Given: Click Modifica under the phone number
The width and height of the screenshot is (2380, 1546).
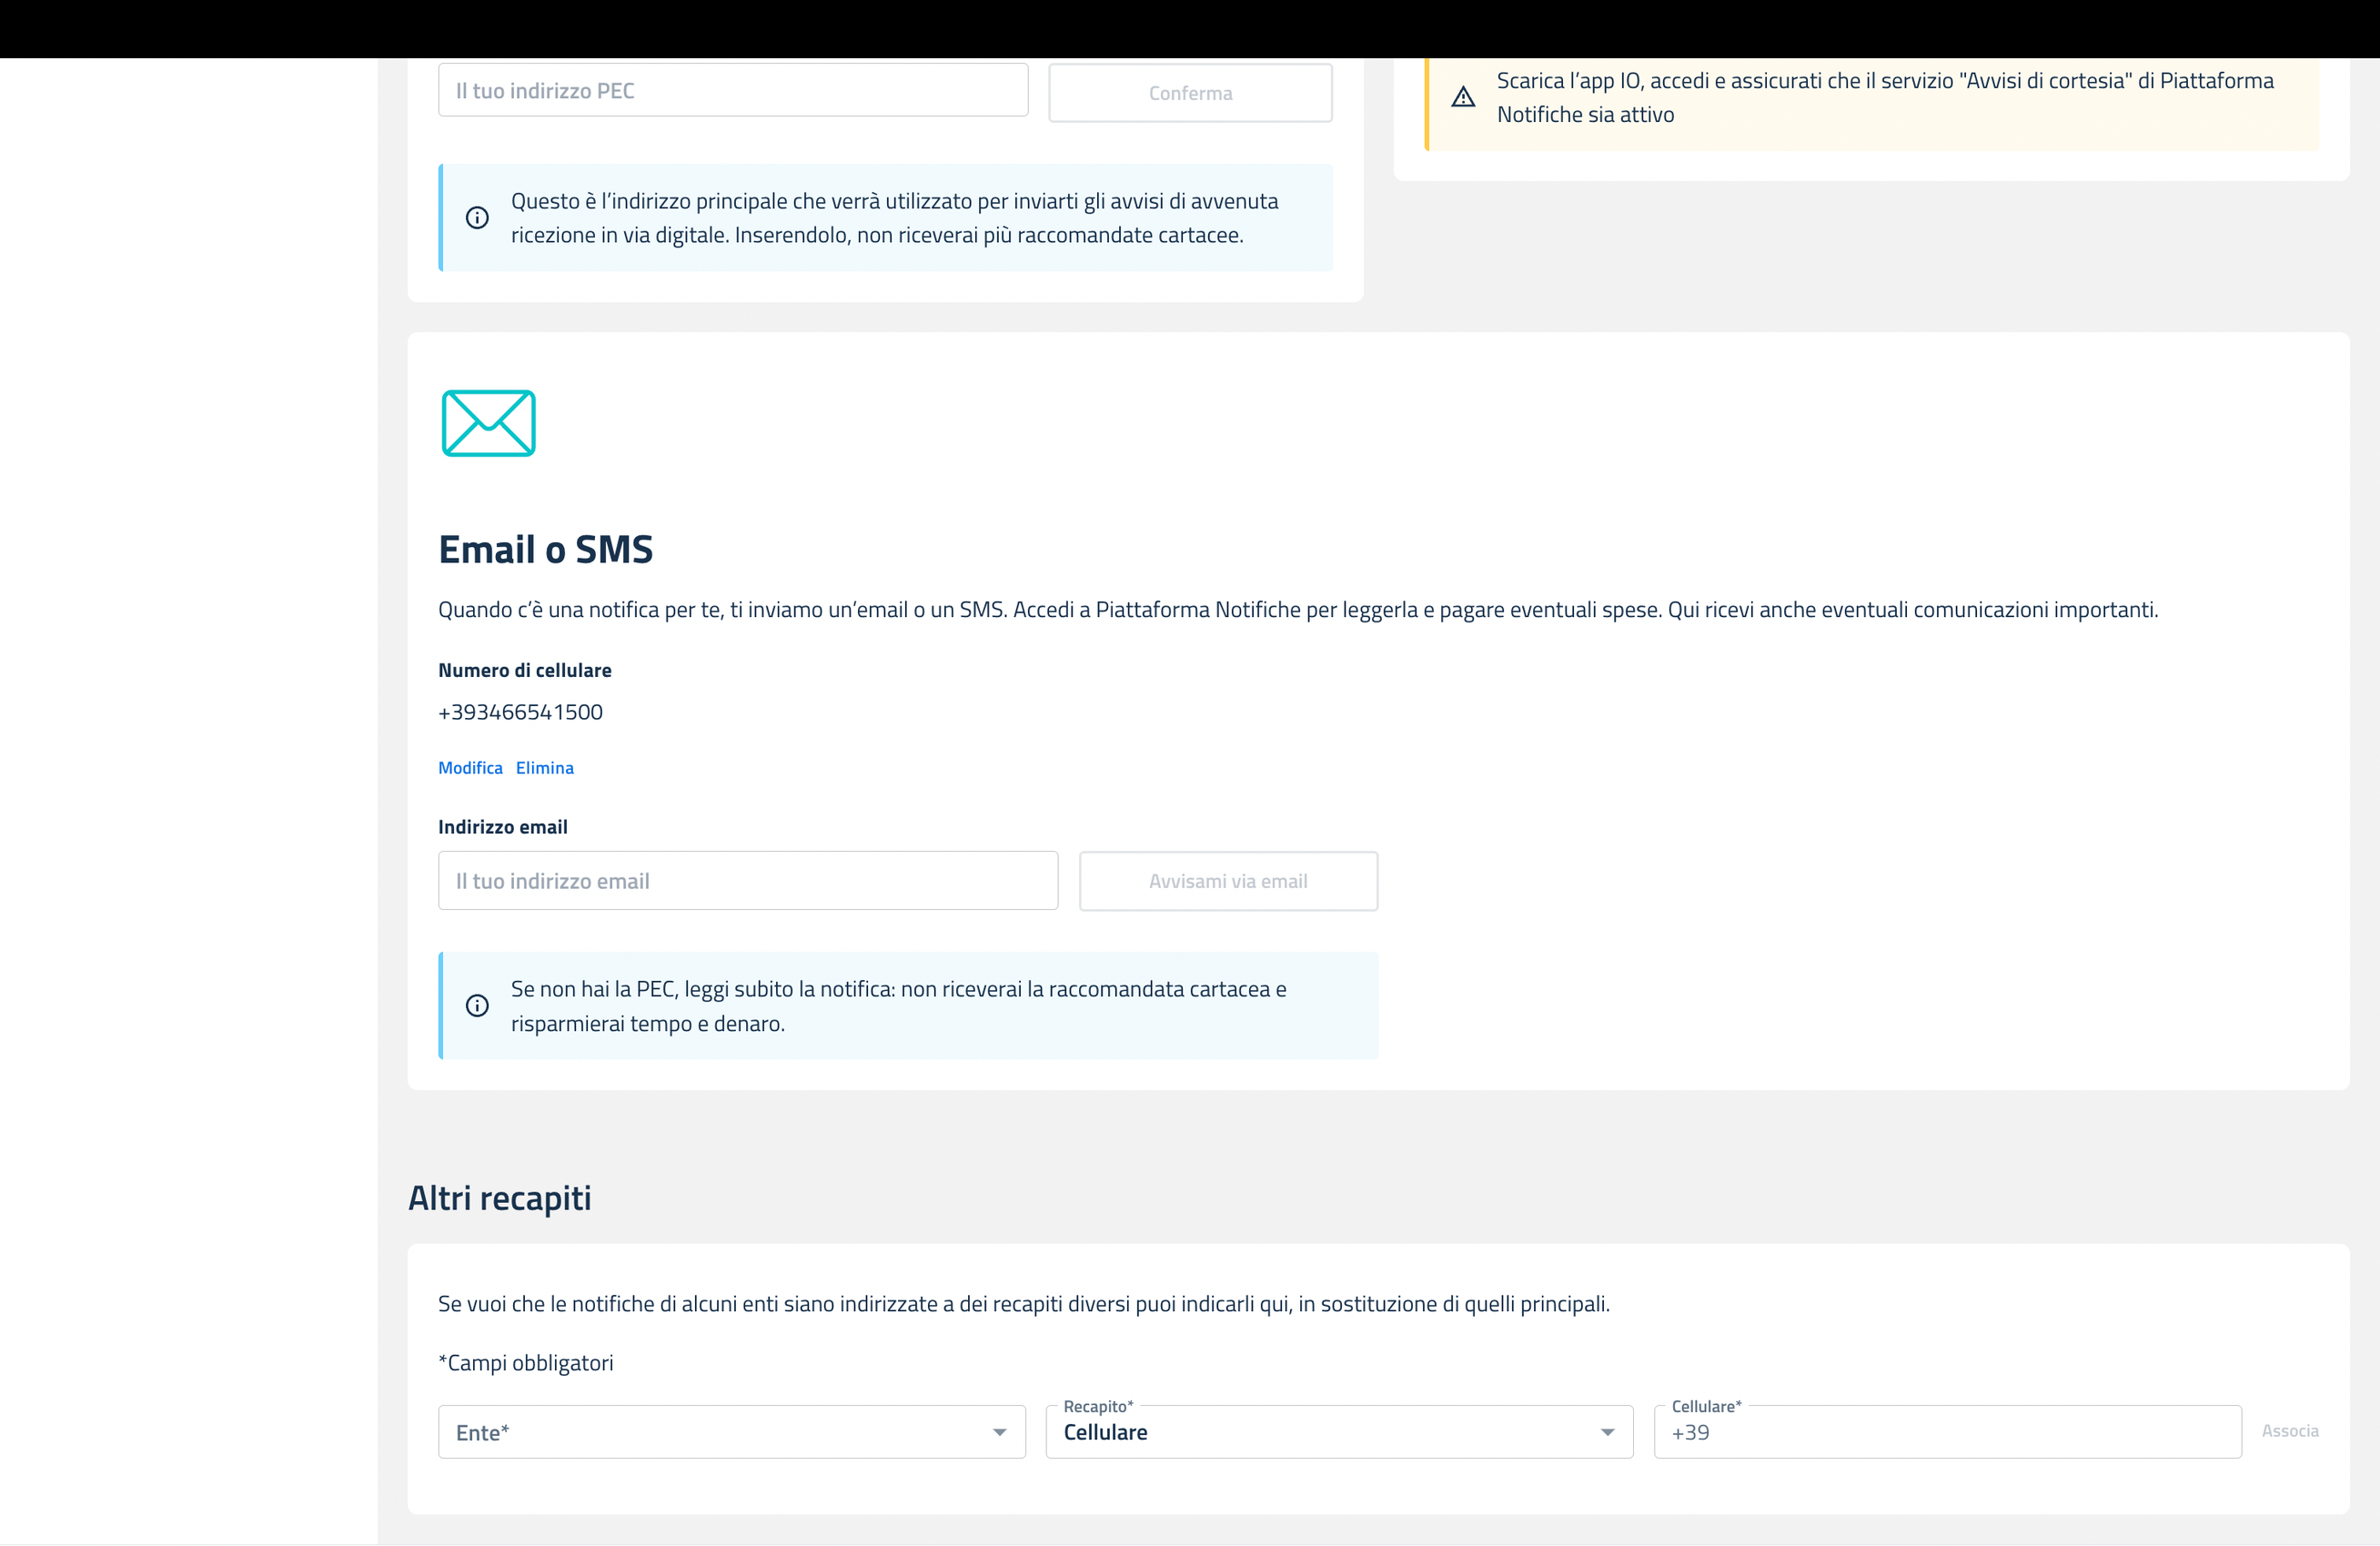Looking at the screenshot, I should (470, 768).
